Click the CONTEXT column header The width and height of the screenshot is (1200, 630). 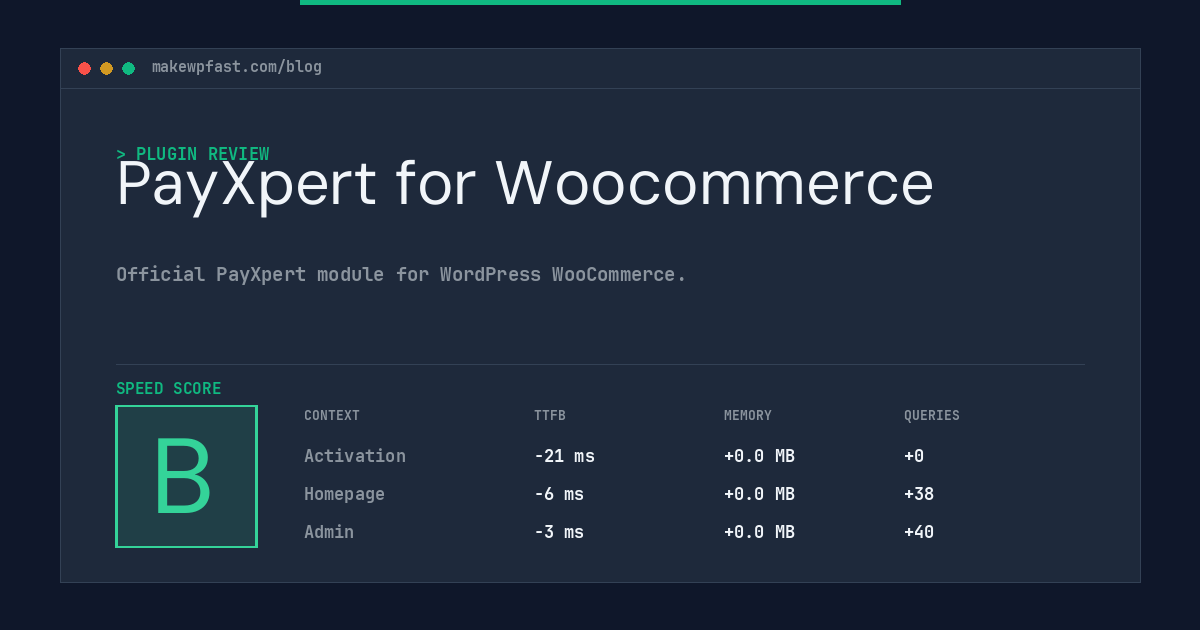click(332, 416)
